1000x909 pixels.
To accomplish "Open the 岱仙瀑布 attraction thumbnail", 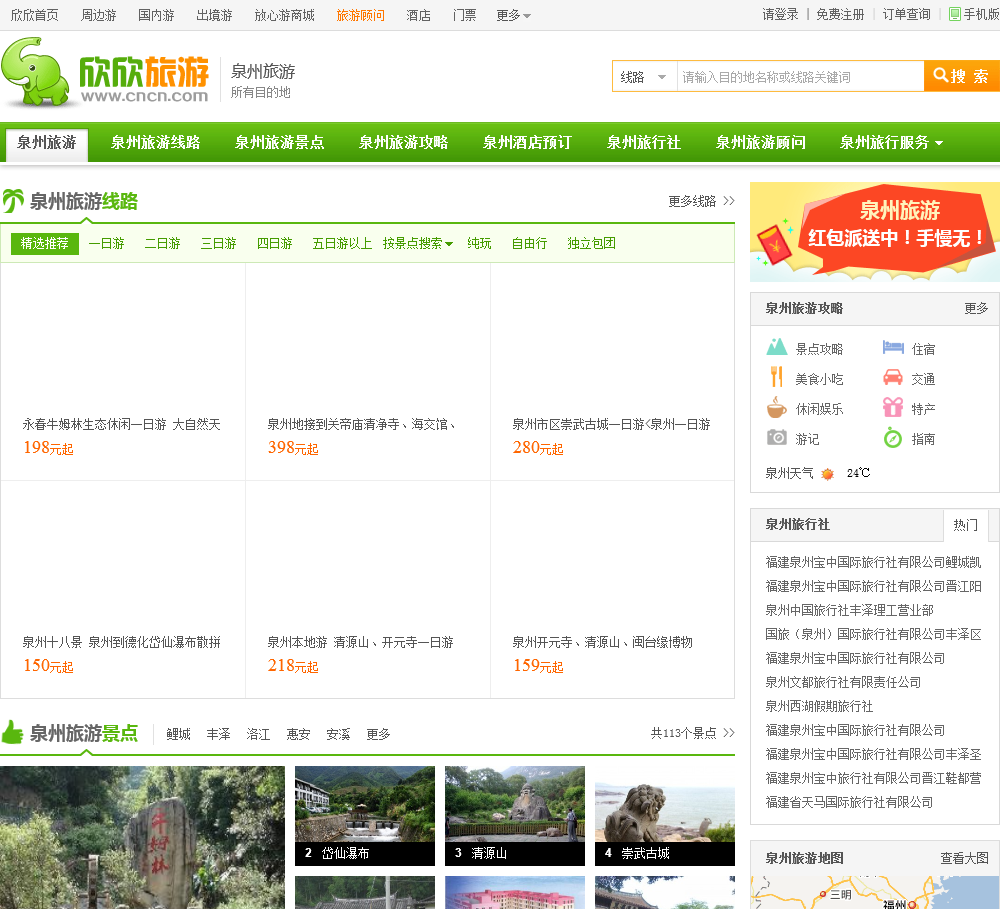I will [365, 816].
